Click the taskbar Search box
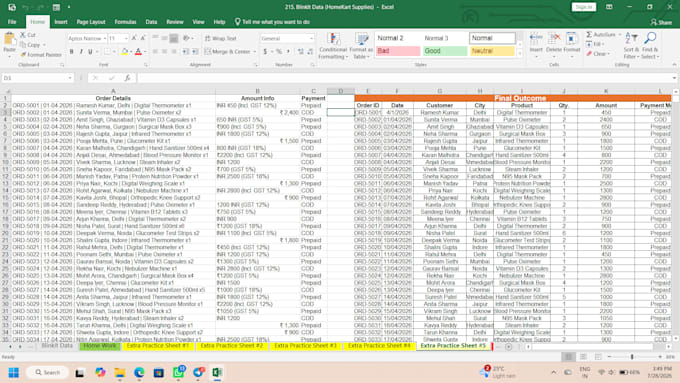 tap(47, 373)
